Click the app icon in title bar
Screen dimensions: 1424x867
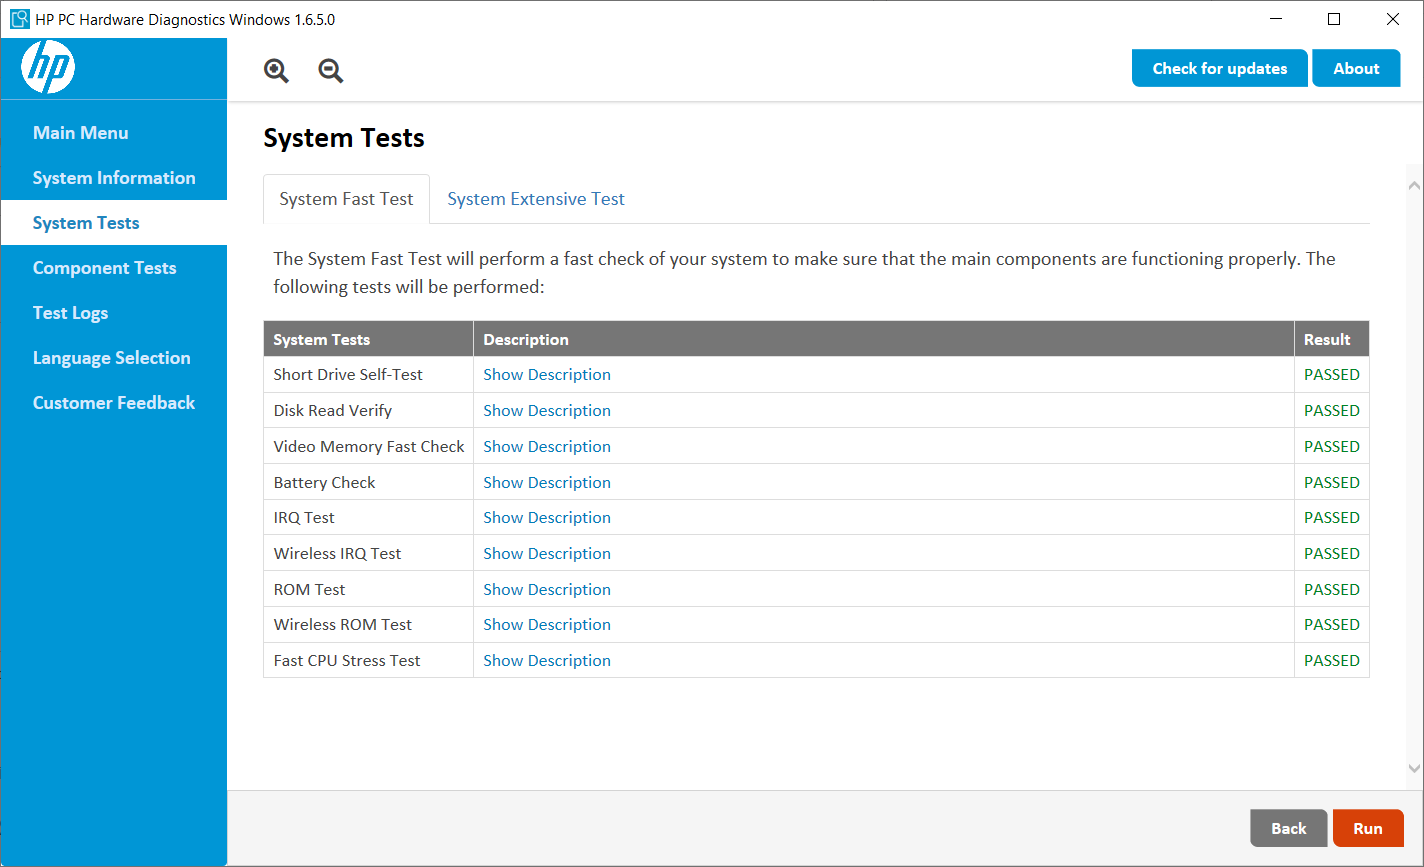pos(19,19)
